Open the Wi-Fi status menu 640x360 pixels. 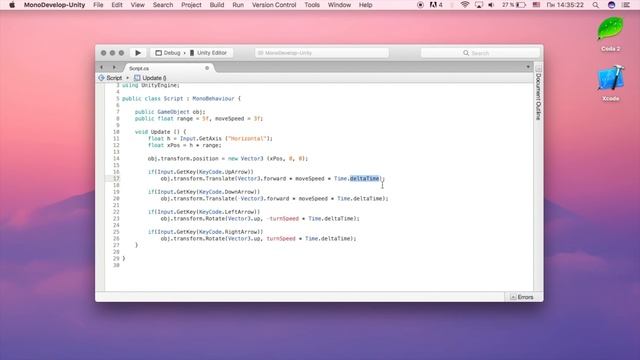pos(464,5)
